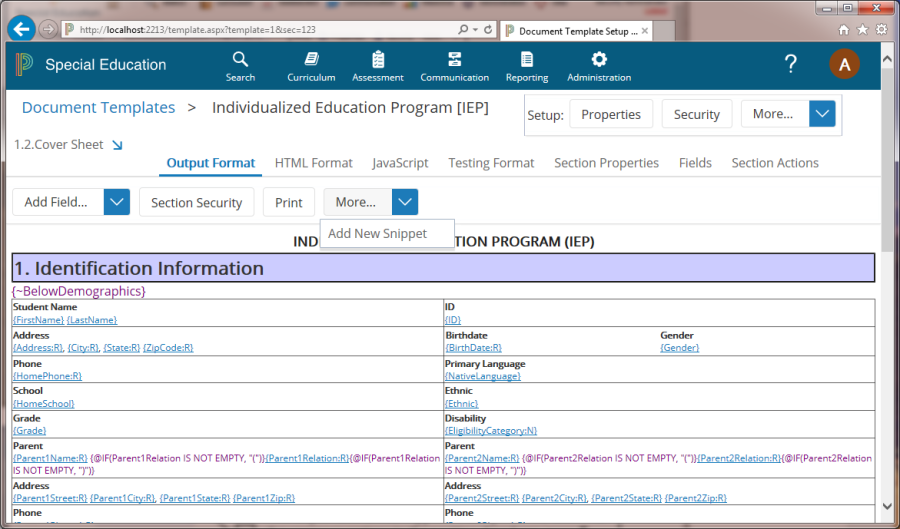
Task: Click the {FirstName} field link
Action: (37, 320)
